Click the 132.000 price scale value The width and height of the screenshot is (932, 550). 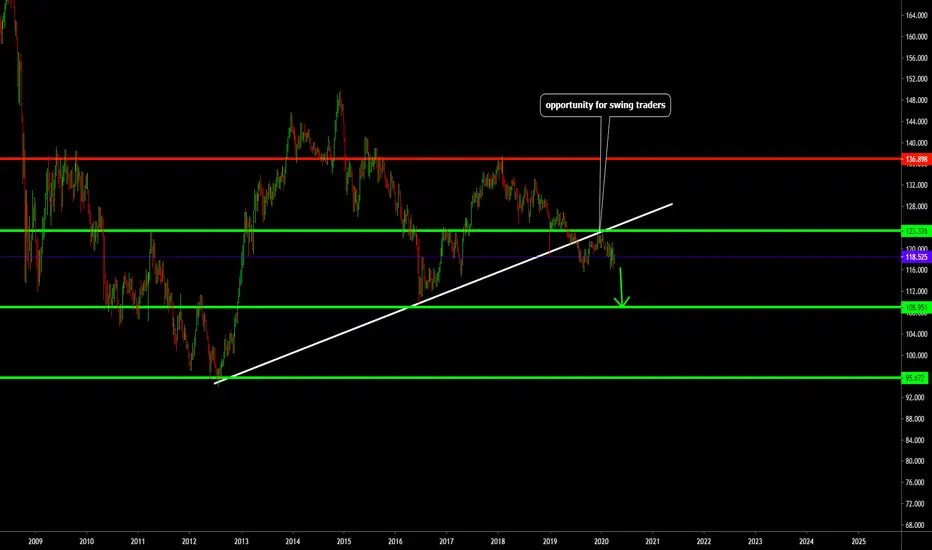[x=917, y=185]
